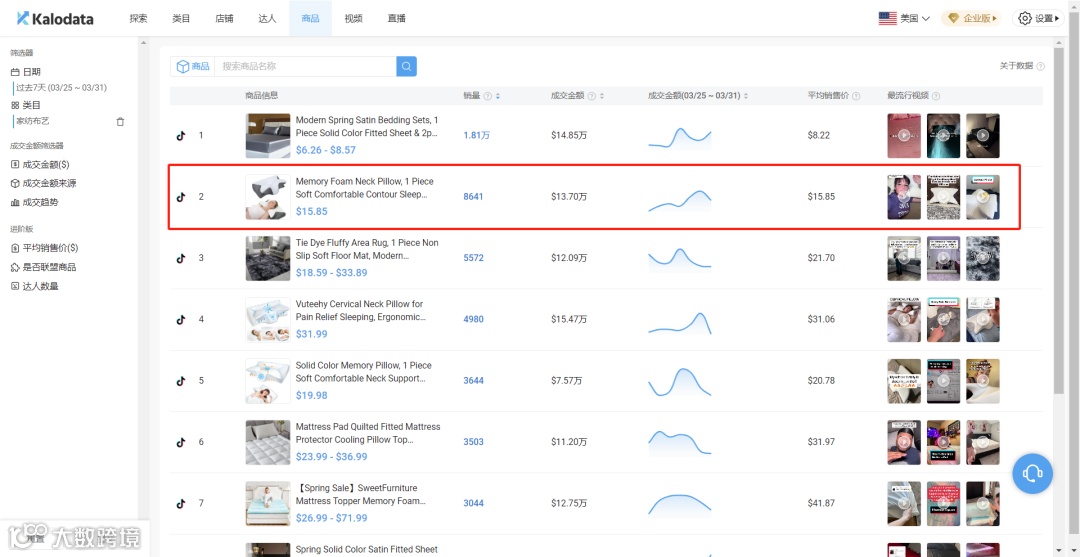Click the blue search magnifier button
The image size is (1080, 557).
click(x=406, y=66)
